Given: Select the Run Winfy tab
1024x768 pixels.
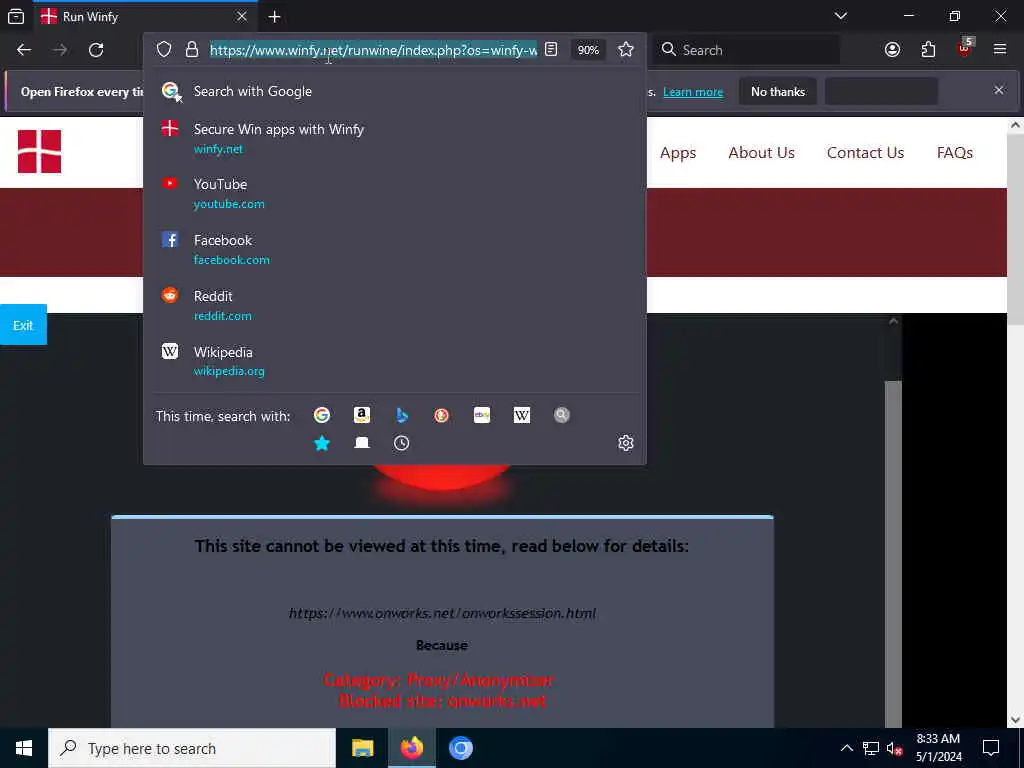Looking at the screenshot, I should [145, 16].
